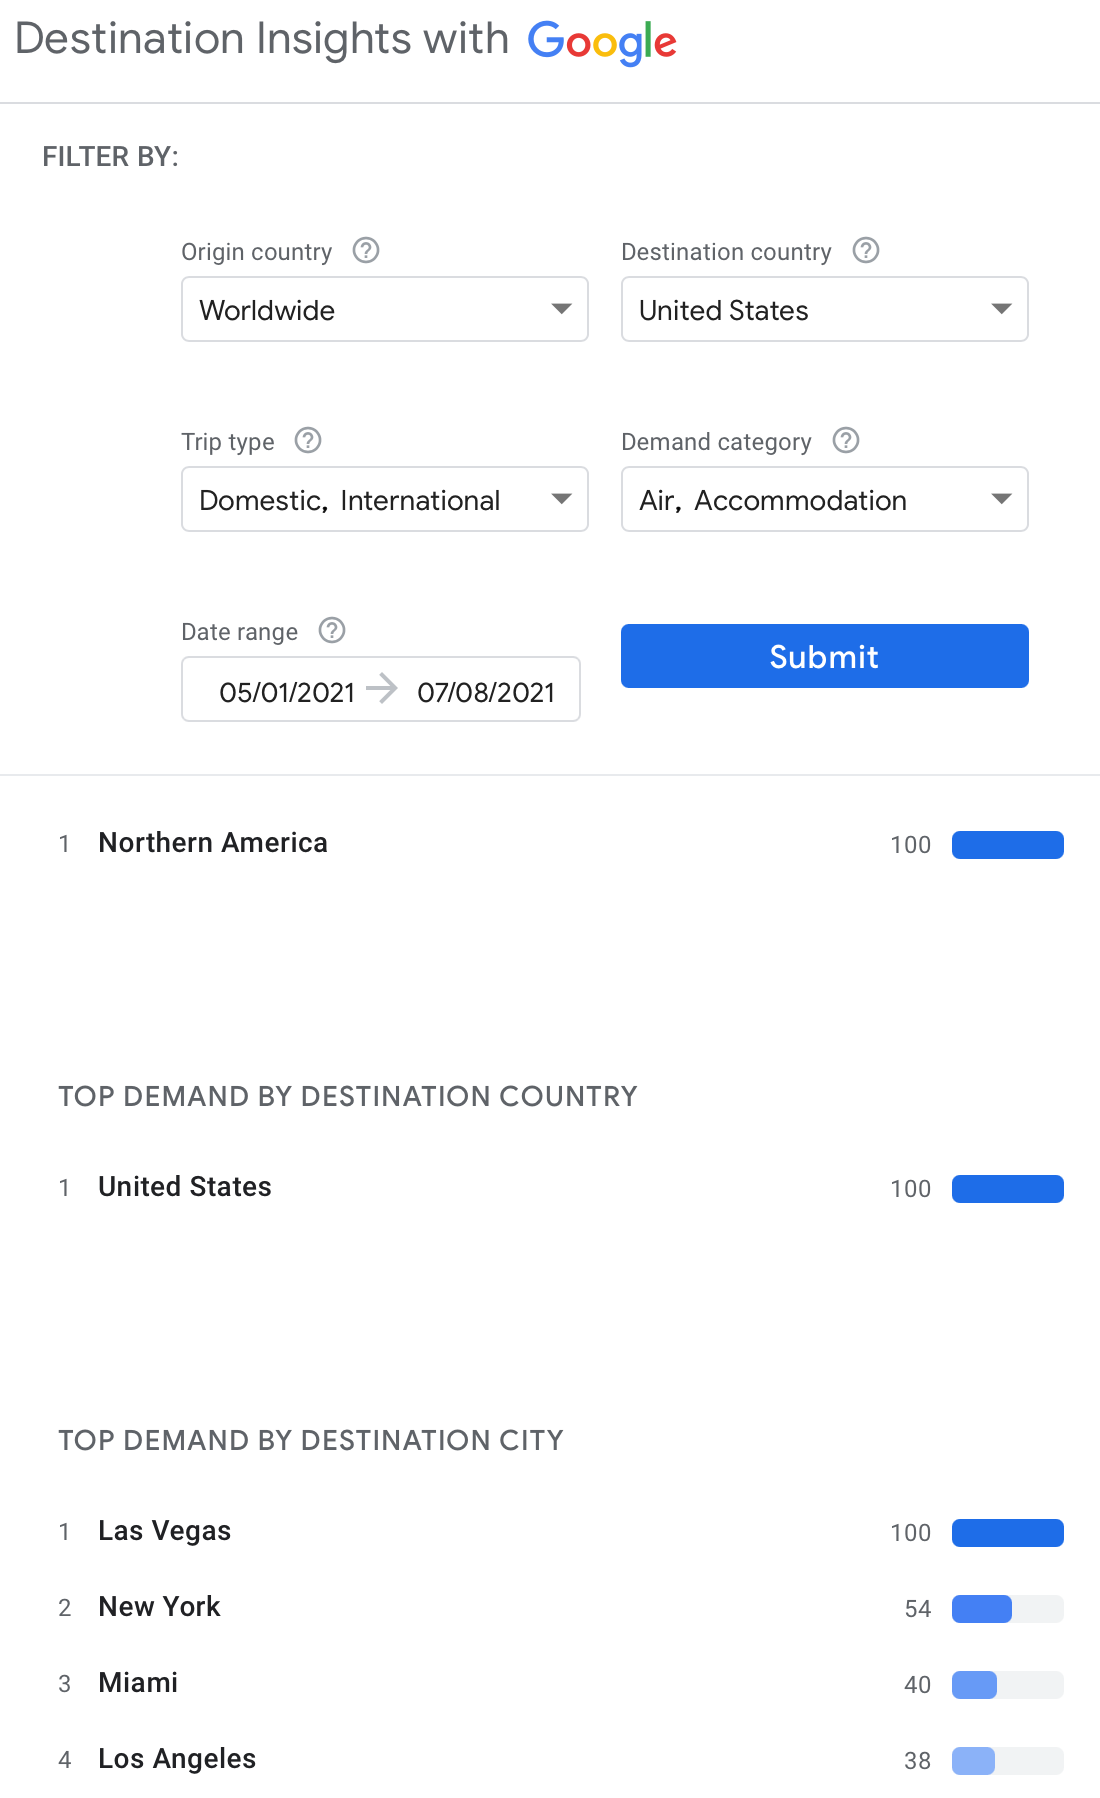Select New York in the city list

point(160,1607)
